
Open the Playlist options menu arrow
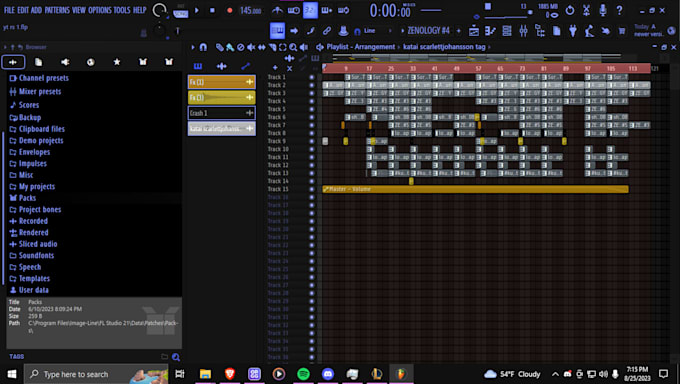pyautogui.click(x=193, y=47)
